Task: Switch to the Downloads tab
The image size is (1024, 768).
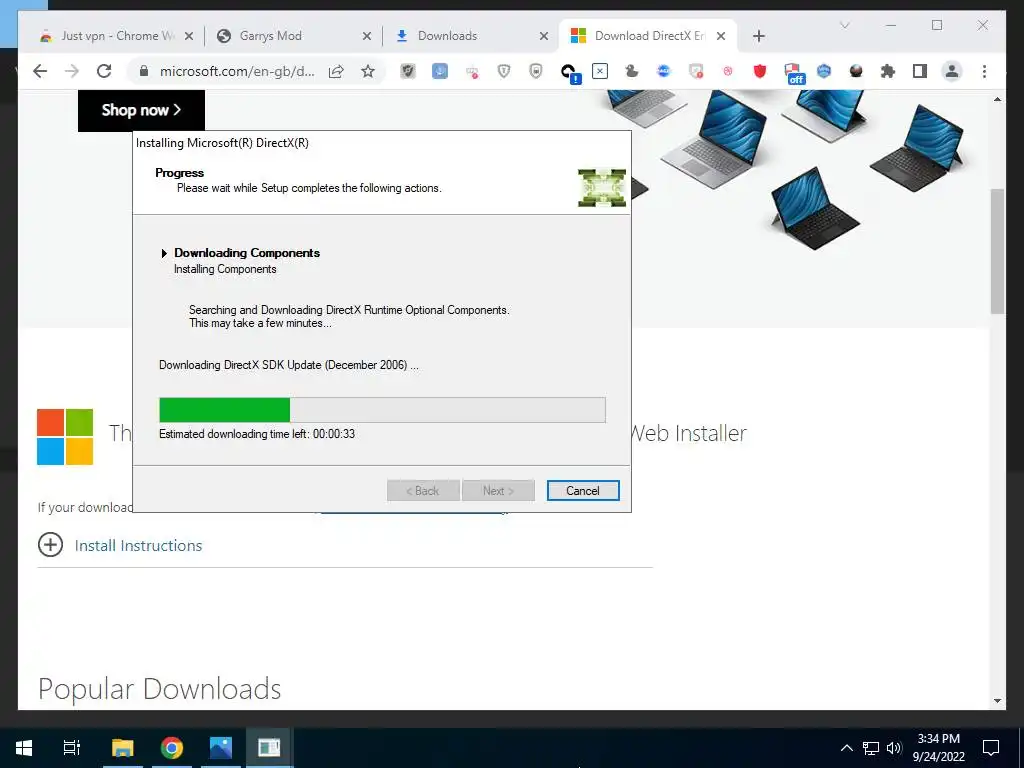Action: [471, 36]
